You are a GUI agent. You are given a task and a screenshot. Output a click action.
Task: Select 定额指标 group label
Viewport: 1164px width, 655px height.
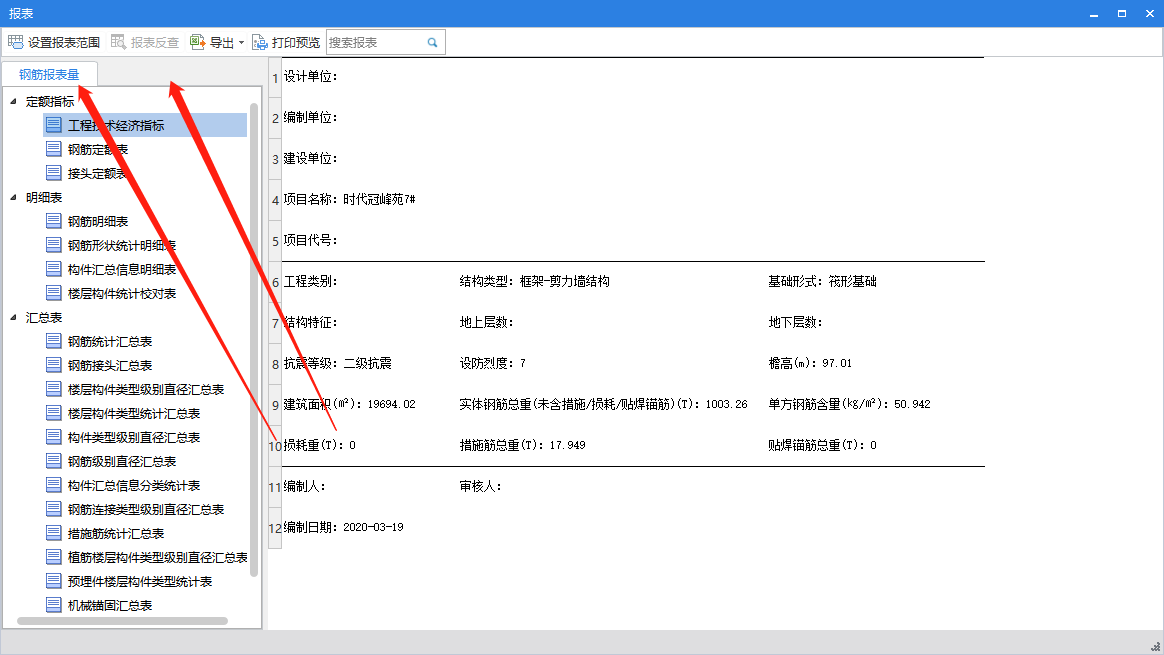50,102
